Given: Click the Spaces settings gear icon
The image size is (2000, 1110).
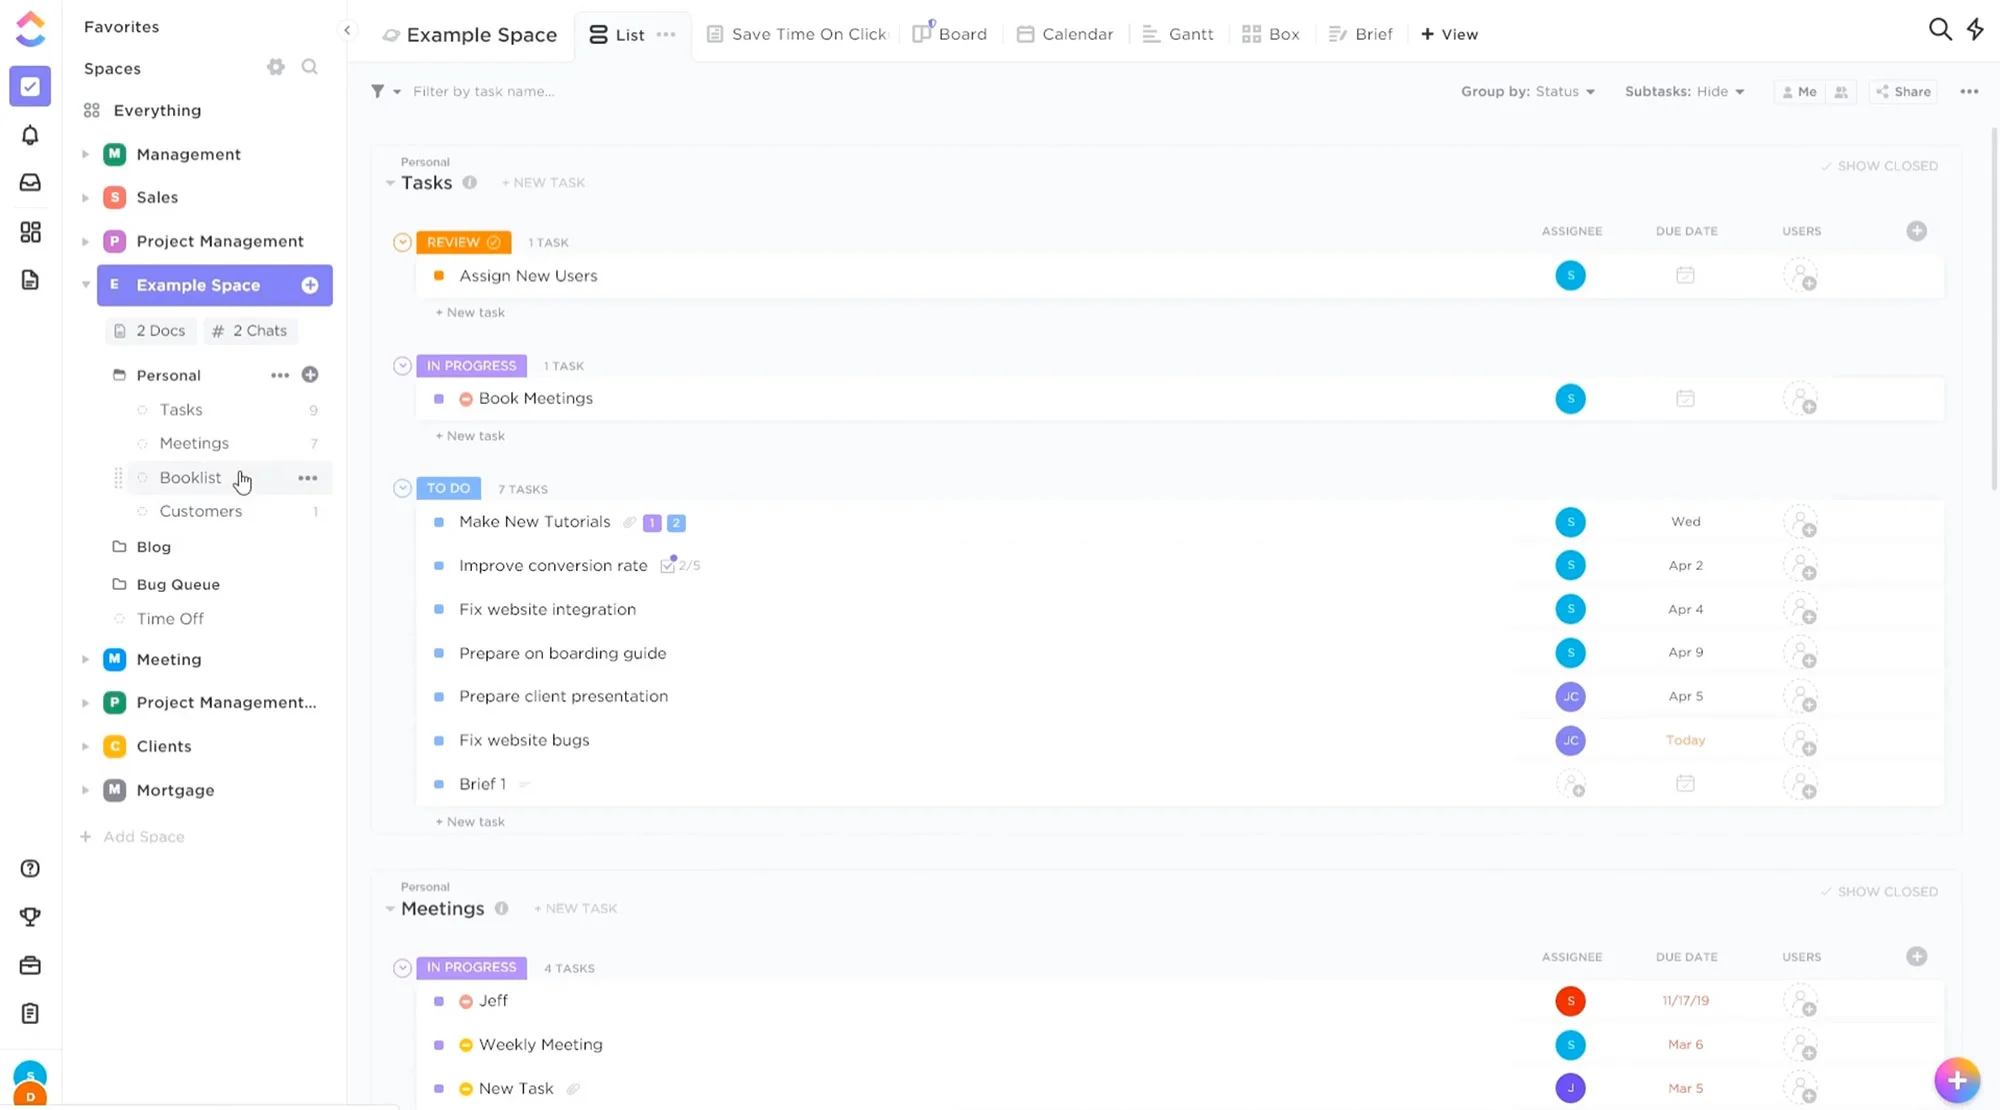Looking at the screenshot, I should pyautogui.click(x=276, y=67).
